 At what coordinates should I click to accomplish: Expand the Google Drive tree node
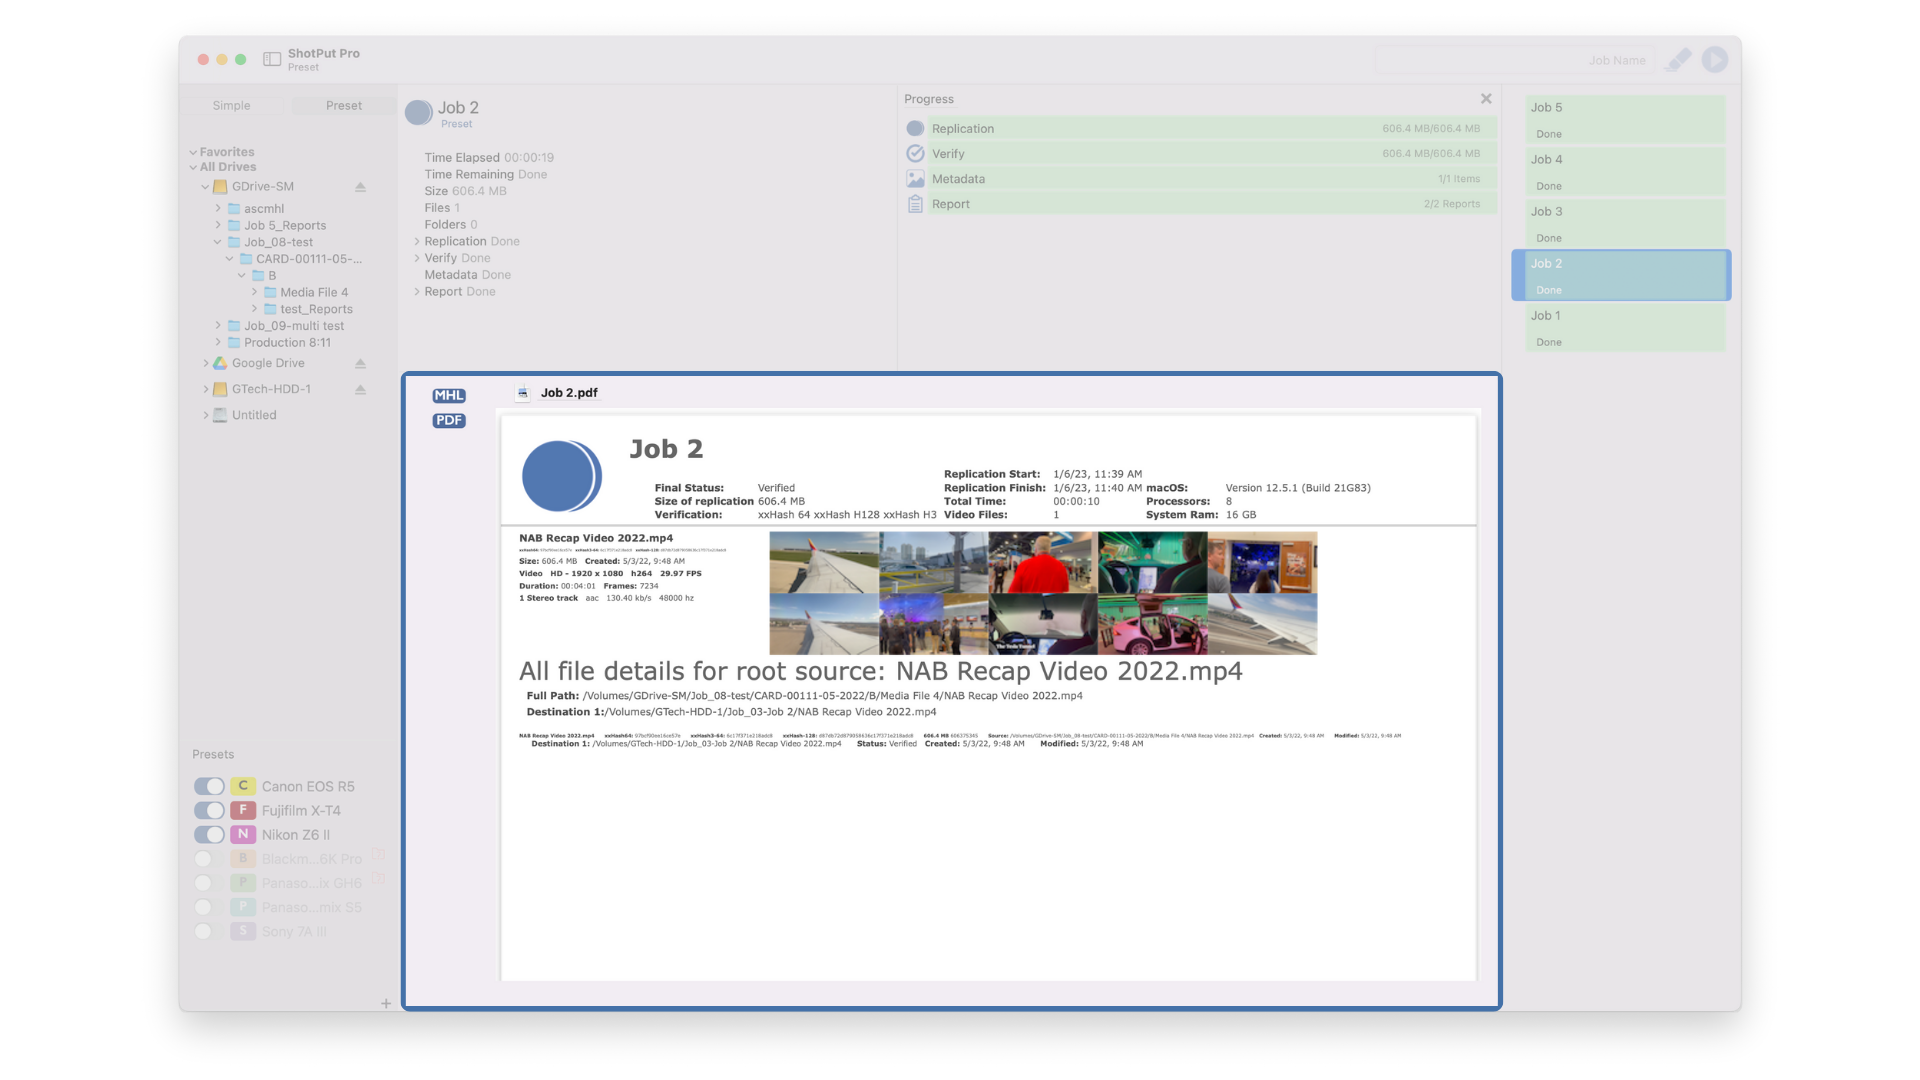[206, 364]
